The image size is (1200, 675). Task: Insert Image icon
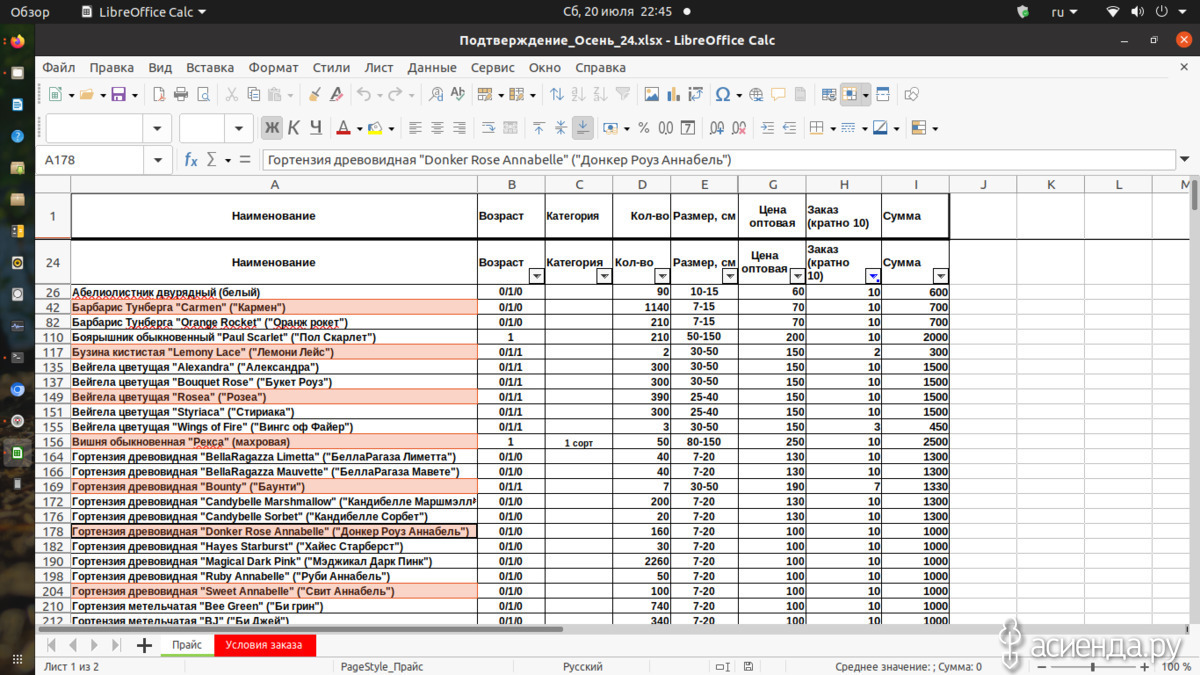[651, 95]
